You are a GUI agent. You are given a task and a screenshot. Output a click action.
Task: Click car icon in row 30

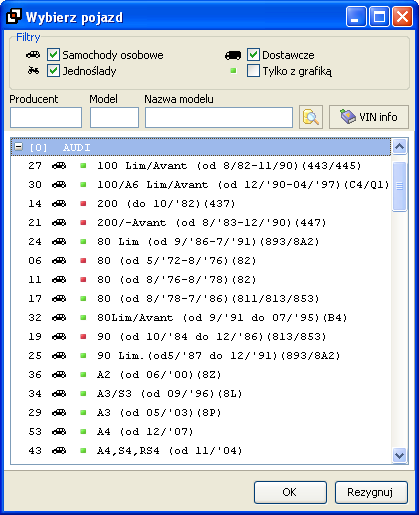tap(59, 184)
